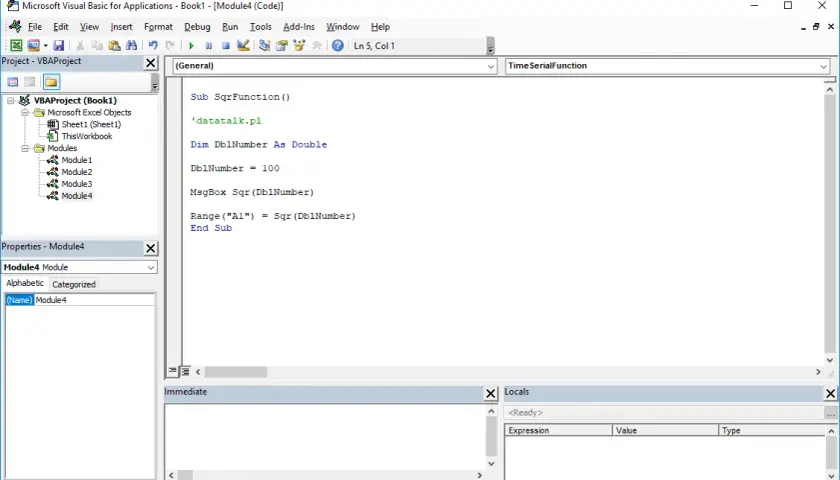Switch to the Categorized tab
Screen dimensions: 840x480
(x=74, y=284)
